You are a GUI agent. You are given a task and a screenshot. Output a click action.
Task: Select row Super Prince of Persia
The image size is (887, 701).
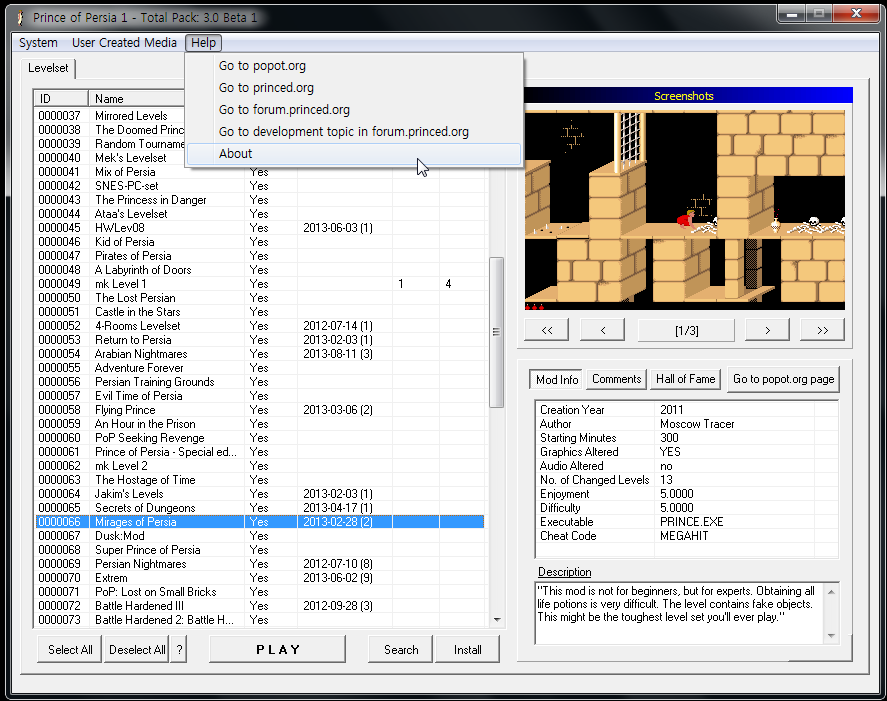[260, 550]
